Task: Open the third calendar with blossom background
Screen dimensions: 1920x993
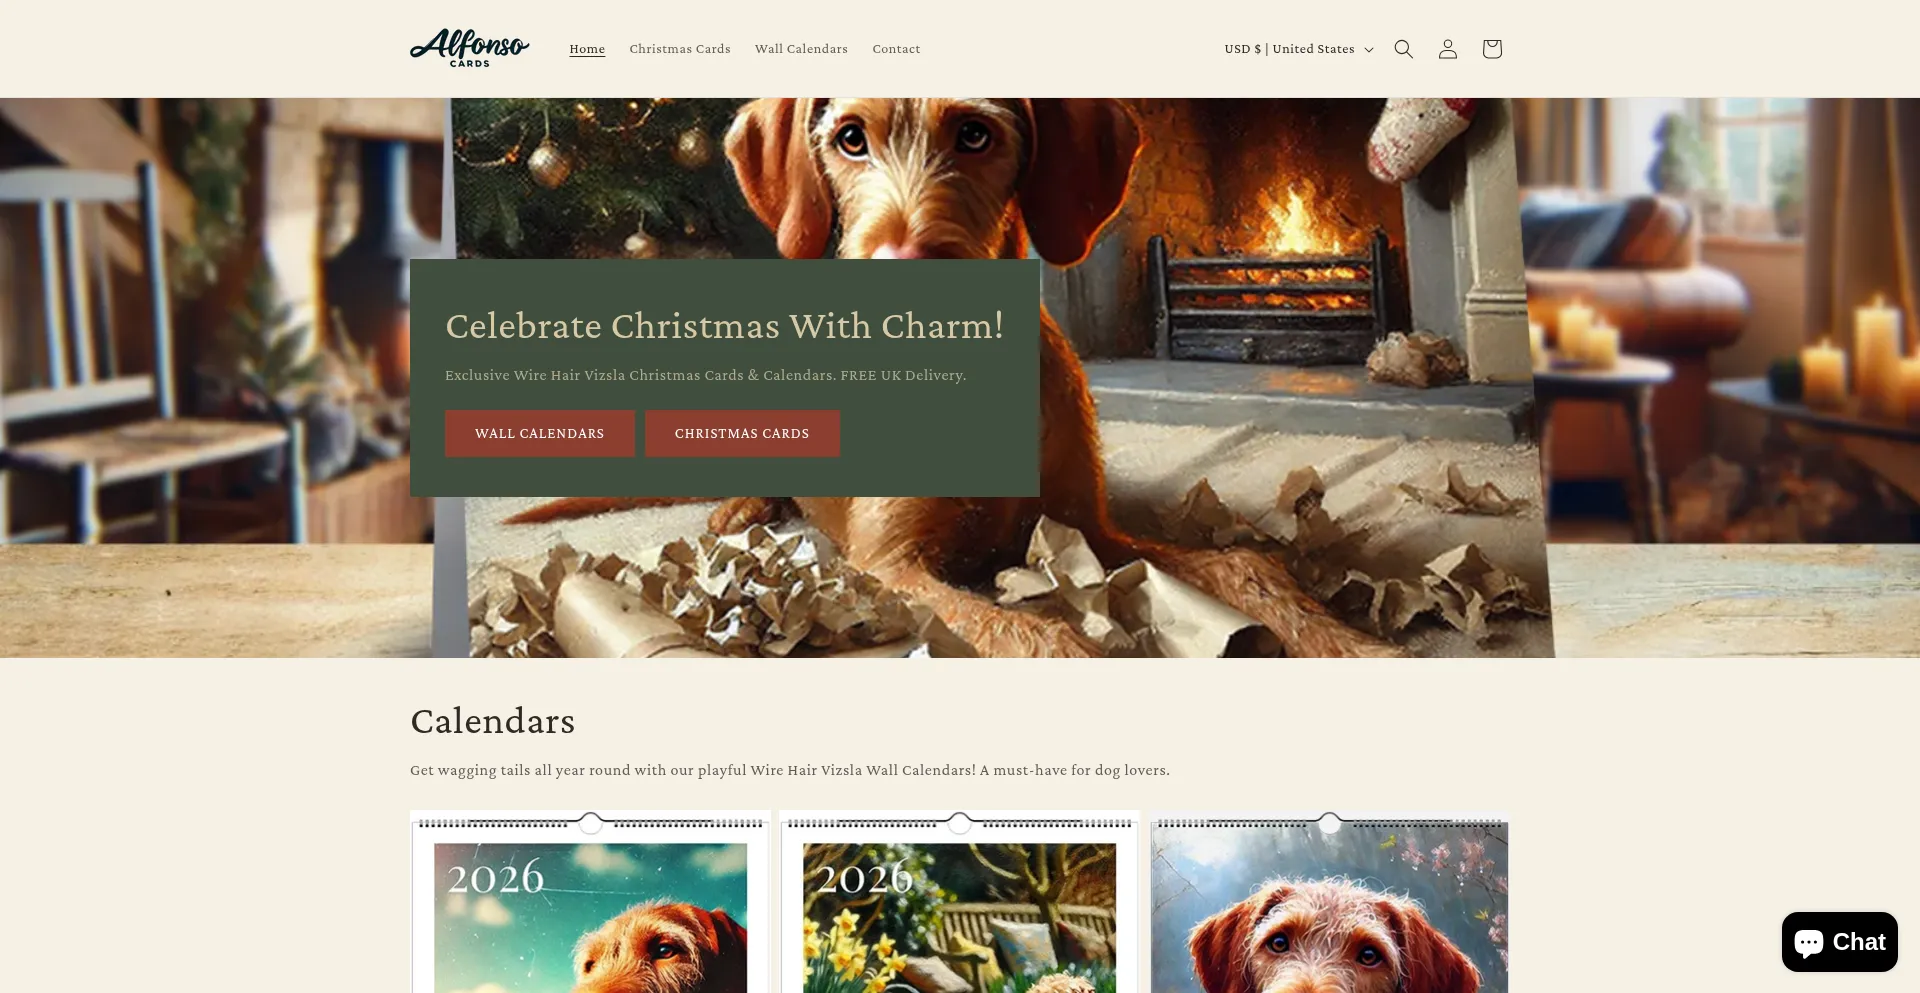Action: (x=1329, y=902)
